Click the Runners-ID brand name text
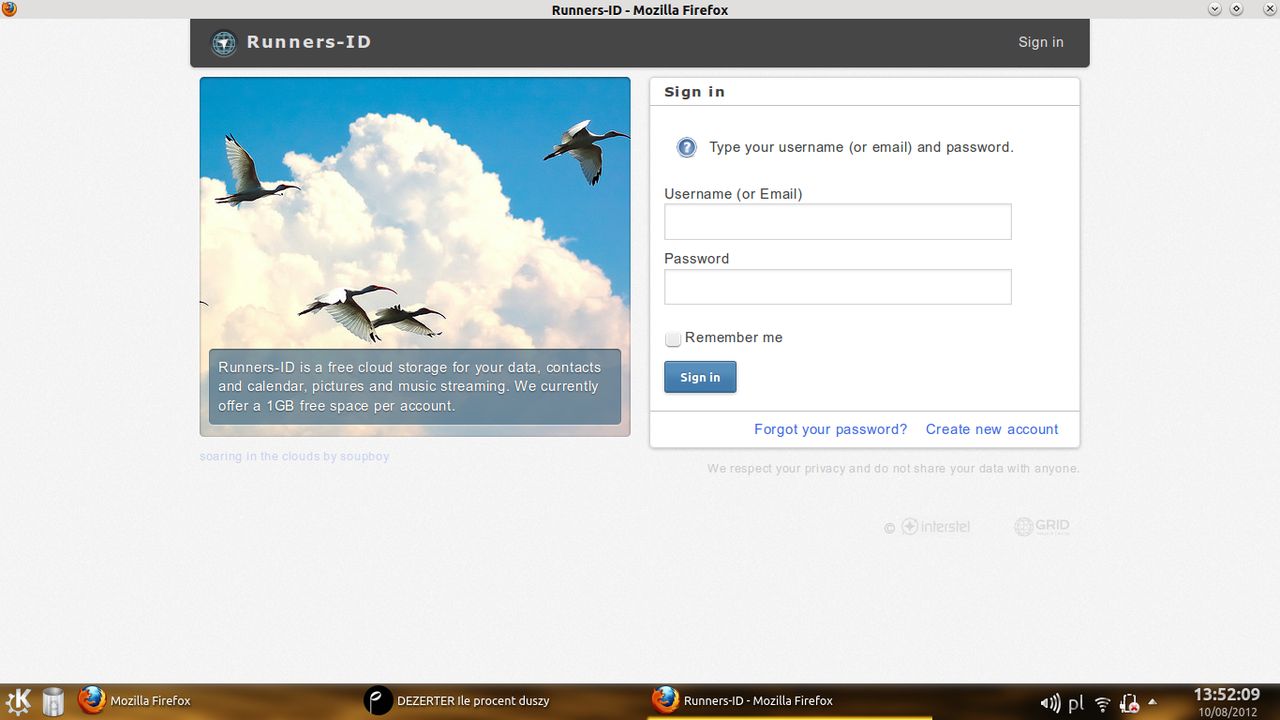Image resolution: width=1280 pixels, height=720 pixels. click(x=309, y=42)
